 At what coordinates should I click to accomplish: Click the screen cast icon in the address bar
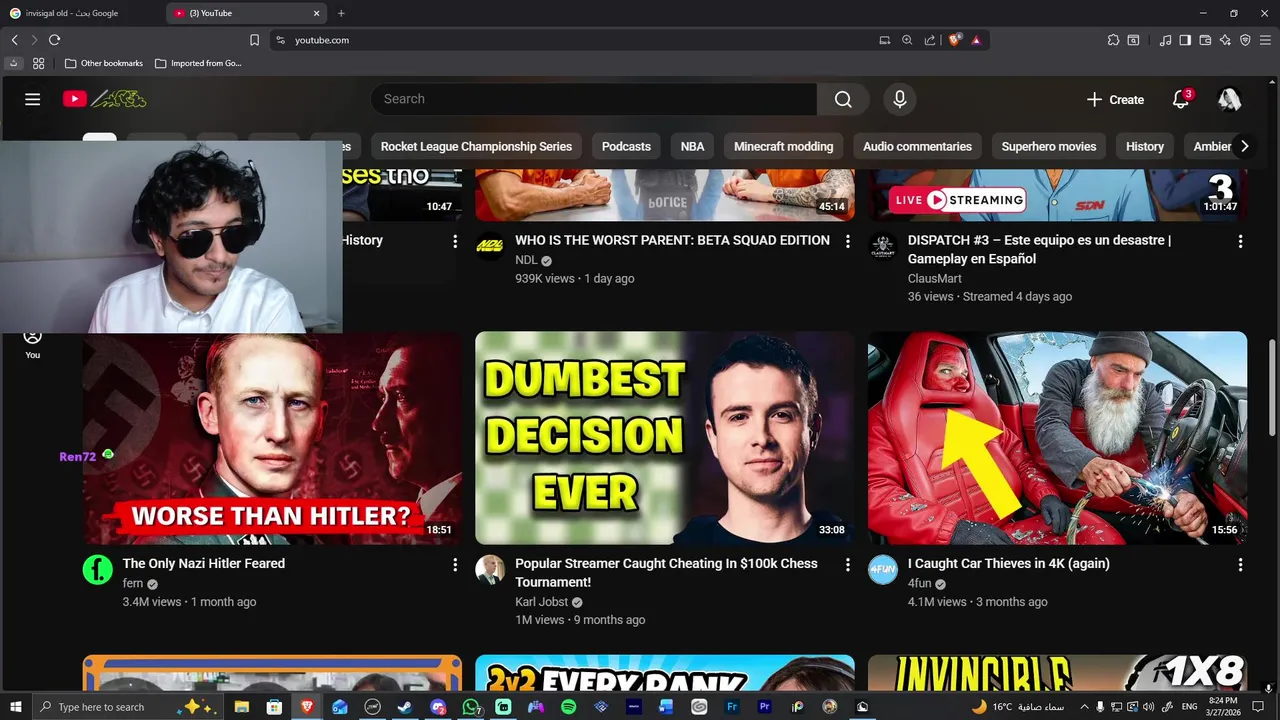[884, 40]
